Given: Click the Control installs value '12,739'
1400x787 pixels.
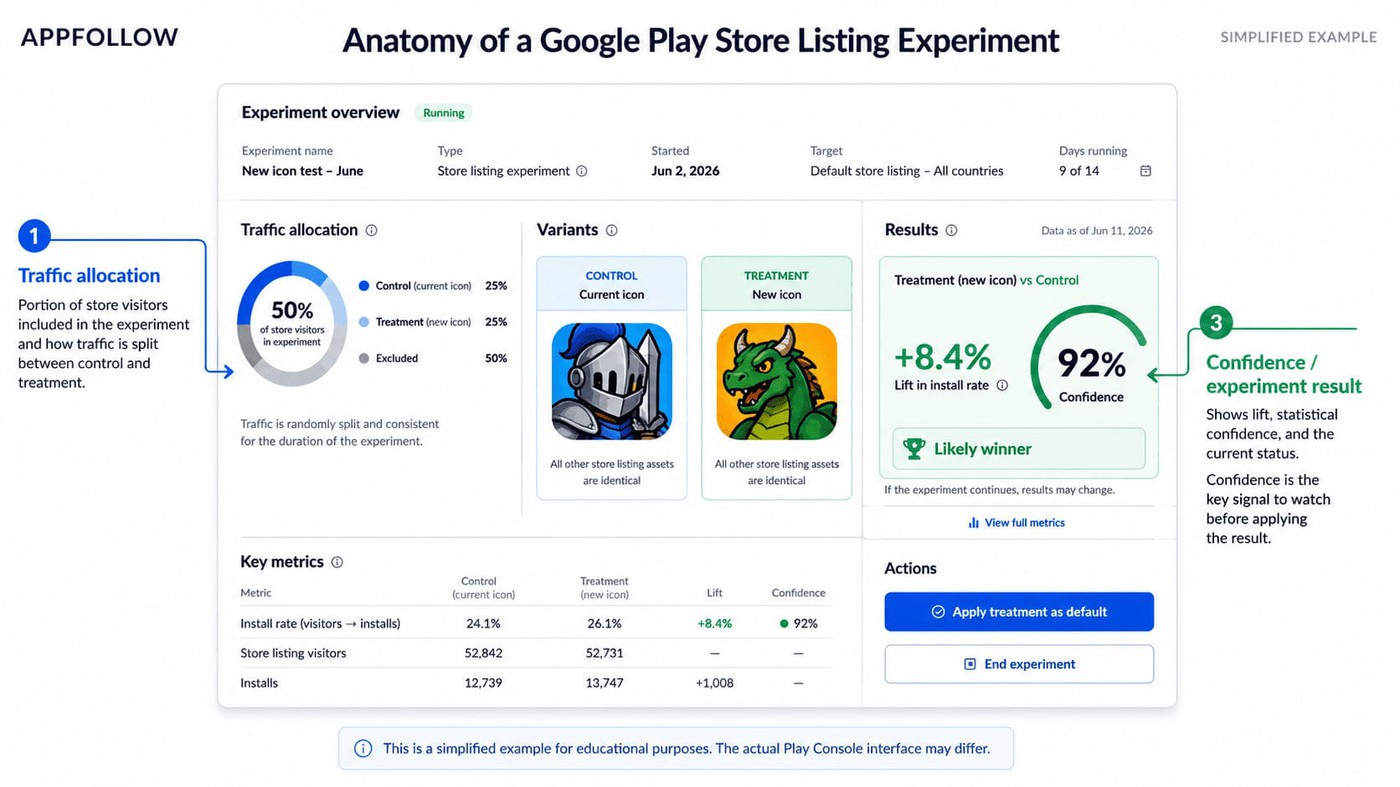Looking at the screenshot, I should coord(484,684).
